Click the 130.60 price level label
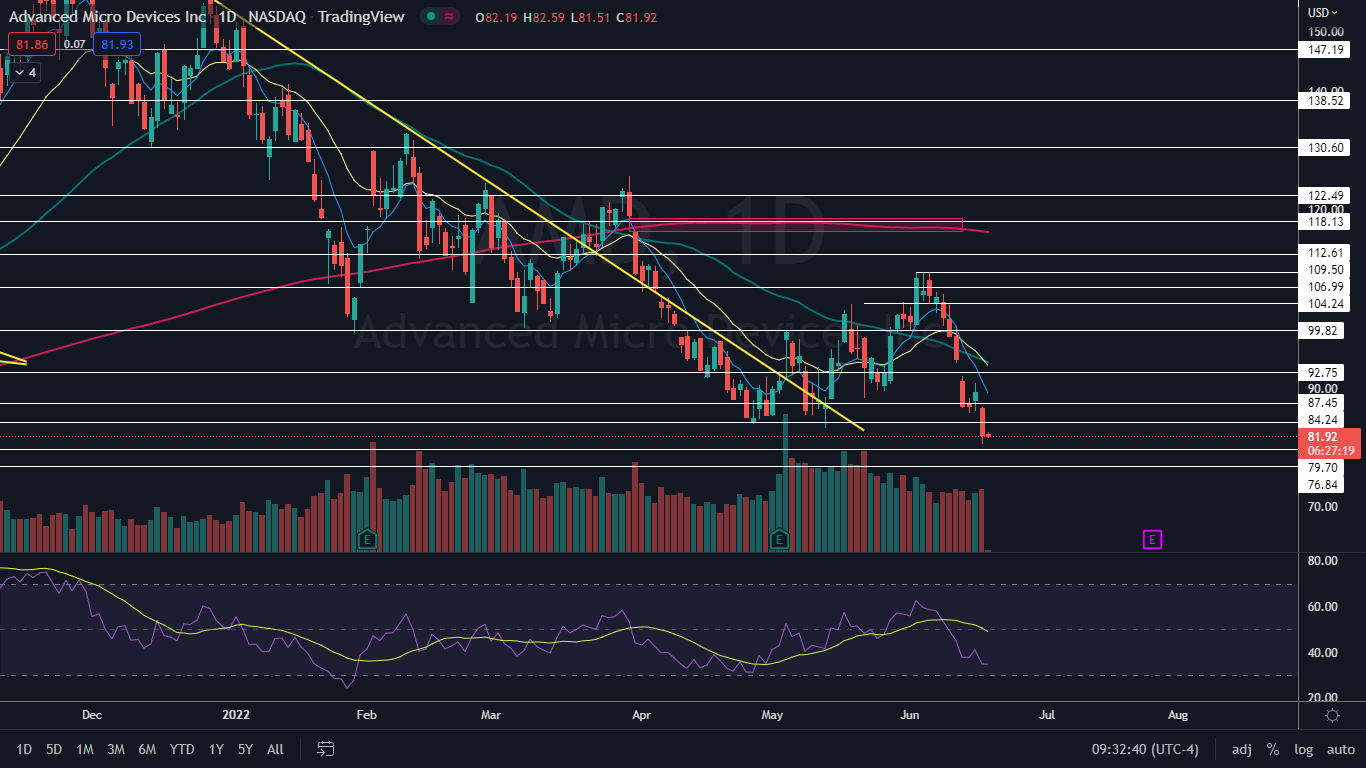1366x768 pixels. click(1326, 147)
